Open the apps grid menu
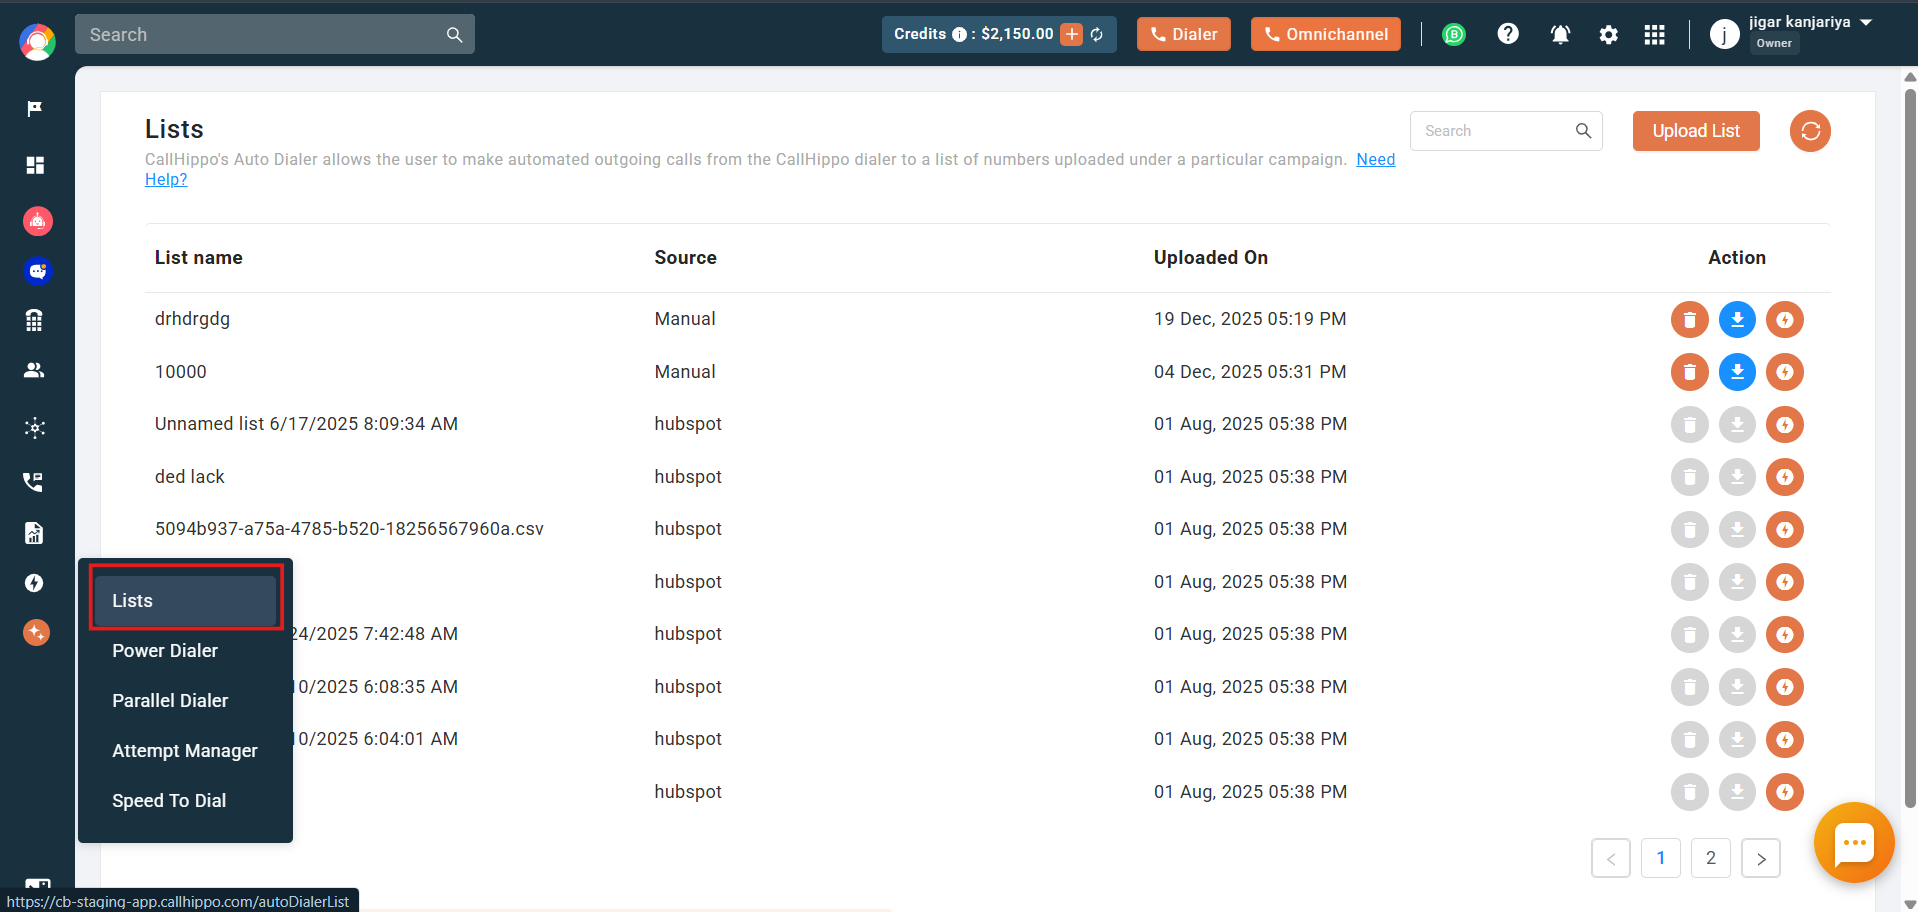The height and width of the screenshot is (912, 1918). point(1655,35)
